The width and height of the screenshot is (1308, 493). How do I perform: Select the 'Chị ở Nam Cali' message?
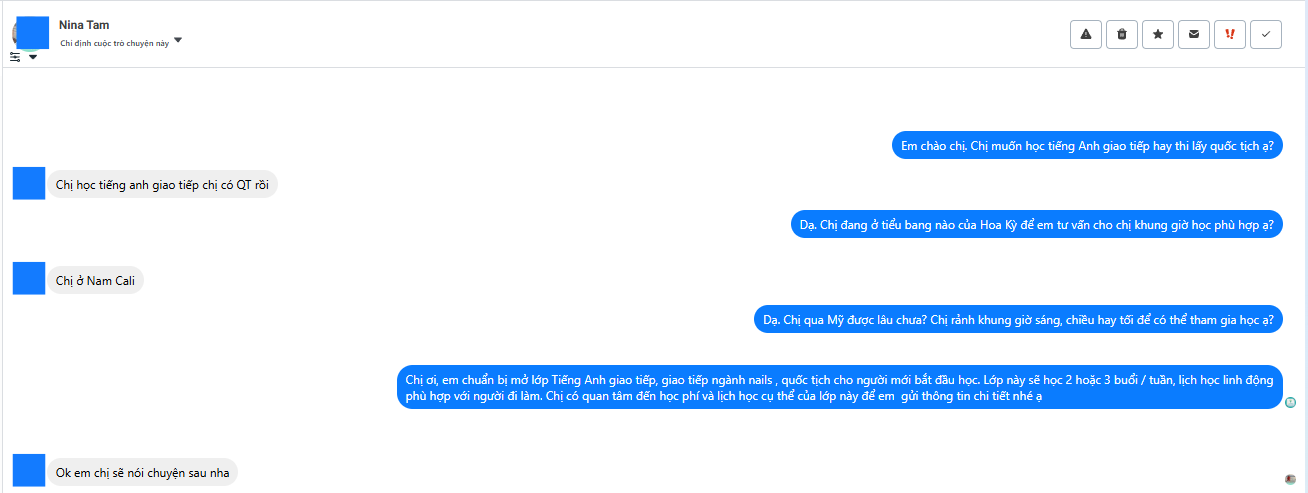(x=95, y=281)
